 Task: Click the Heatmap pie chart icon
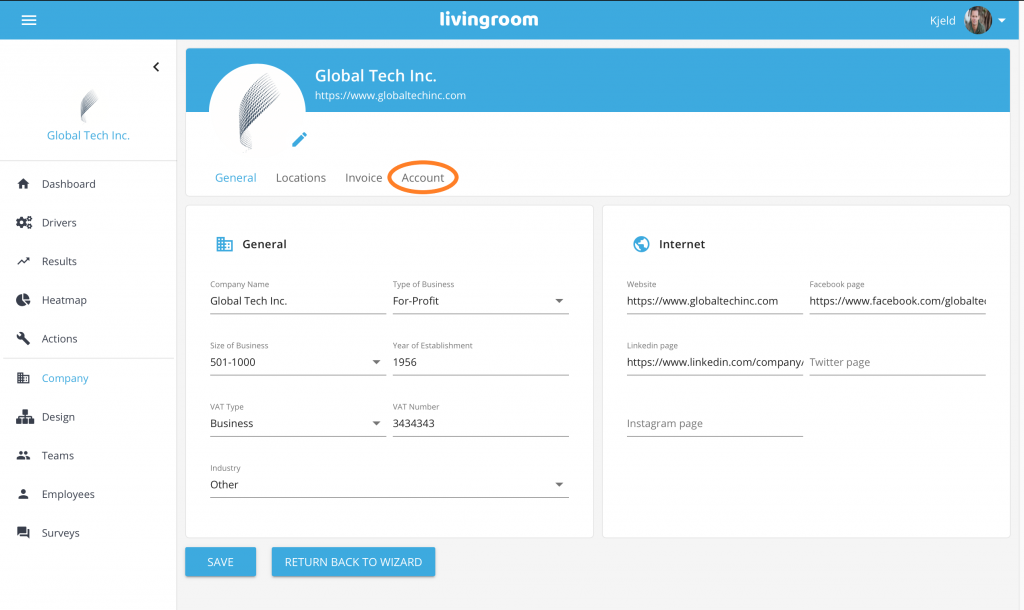24,300
